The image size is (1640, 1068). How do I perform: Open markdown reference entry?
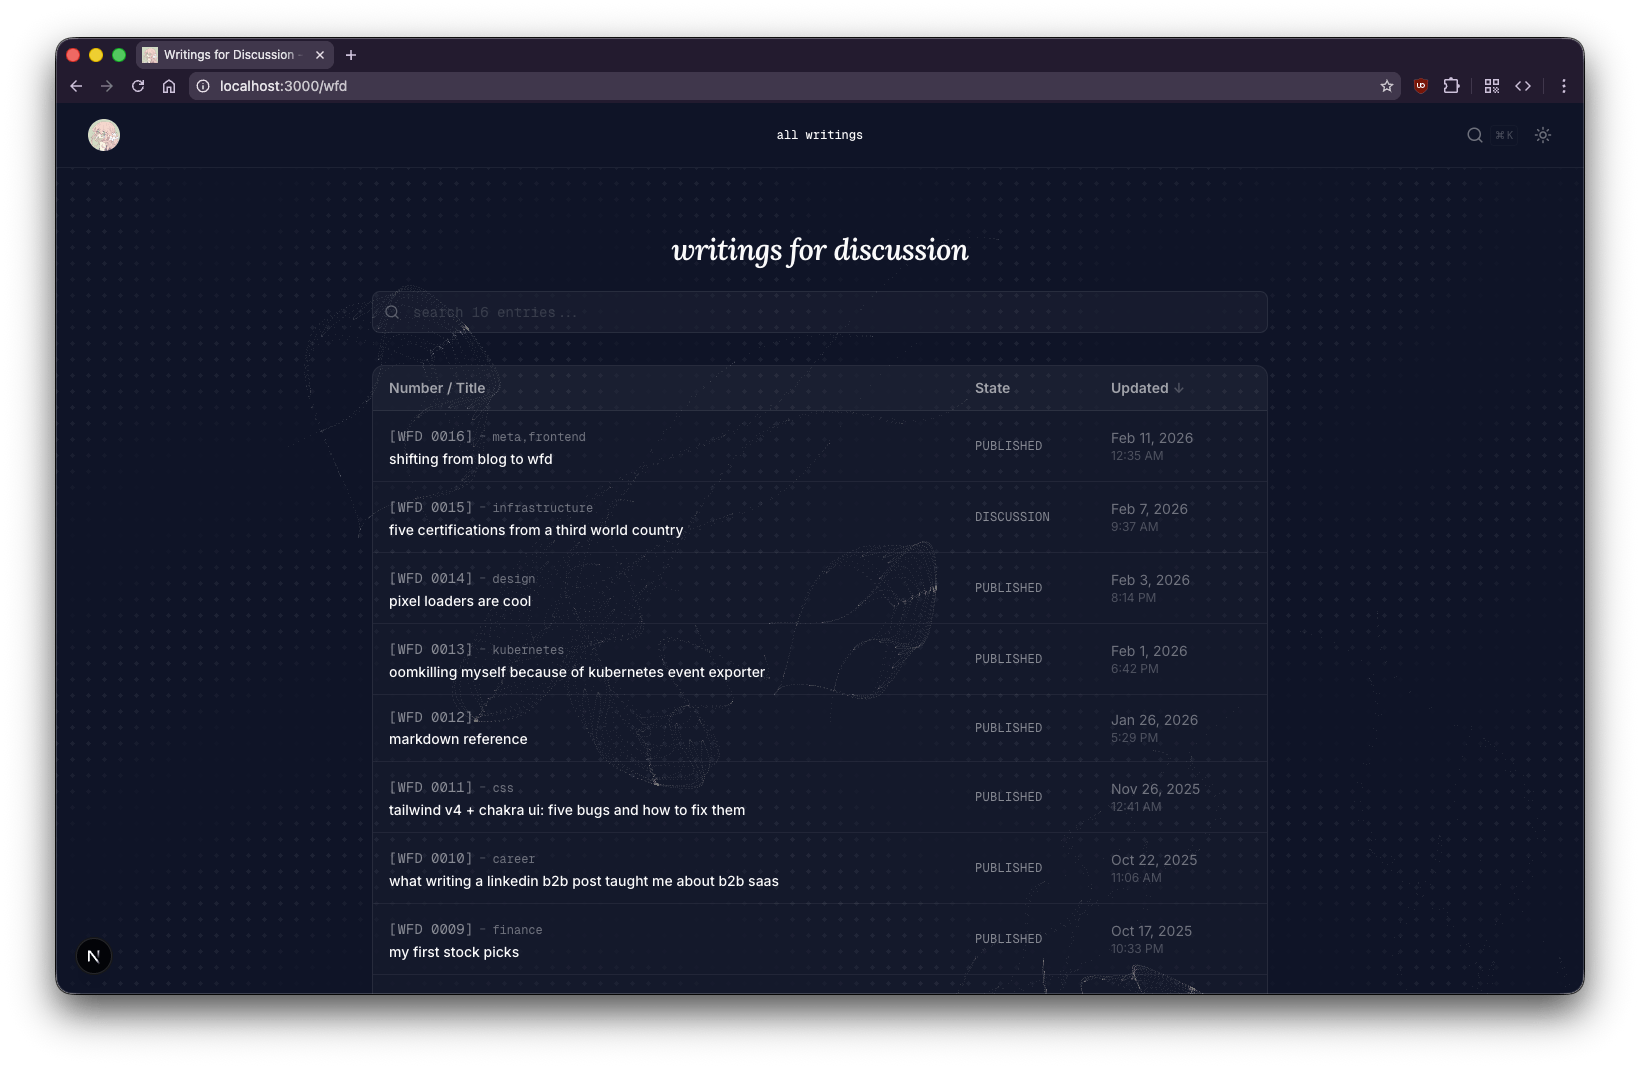pos(458,739)
